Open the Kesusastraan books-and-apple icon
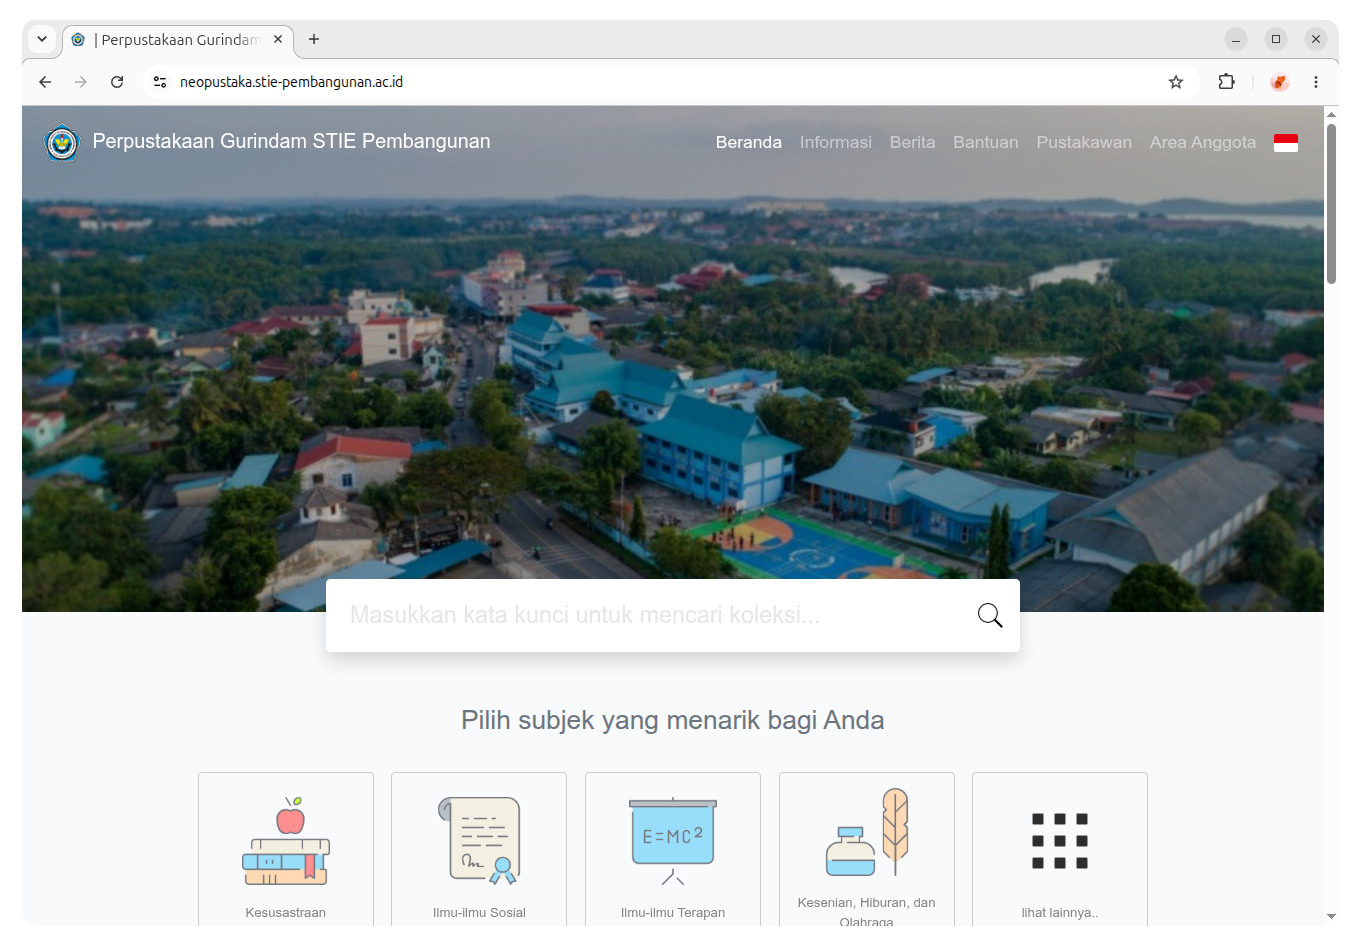This screenshot has height=951, width=1361. 286,841
